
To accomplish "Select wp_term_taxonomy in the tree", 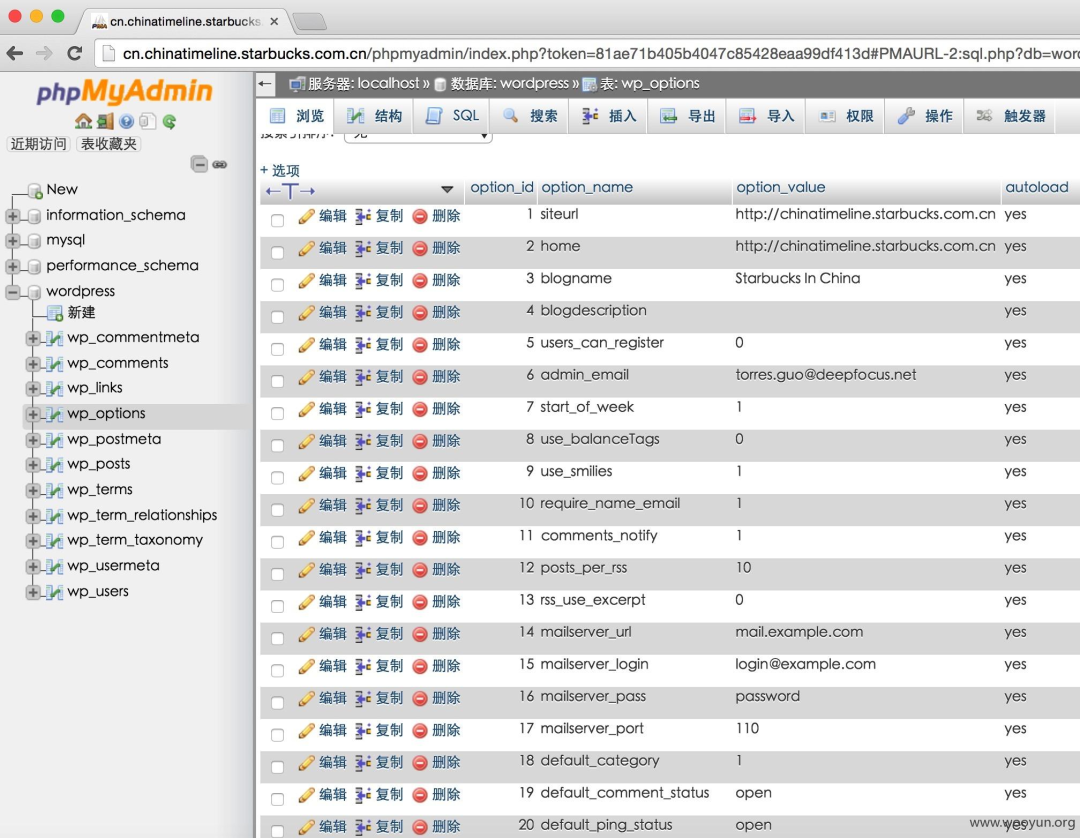I will [135, 541].
